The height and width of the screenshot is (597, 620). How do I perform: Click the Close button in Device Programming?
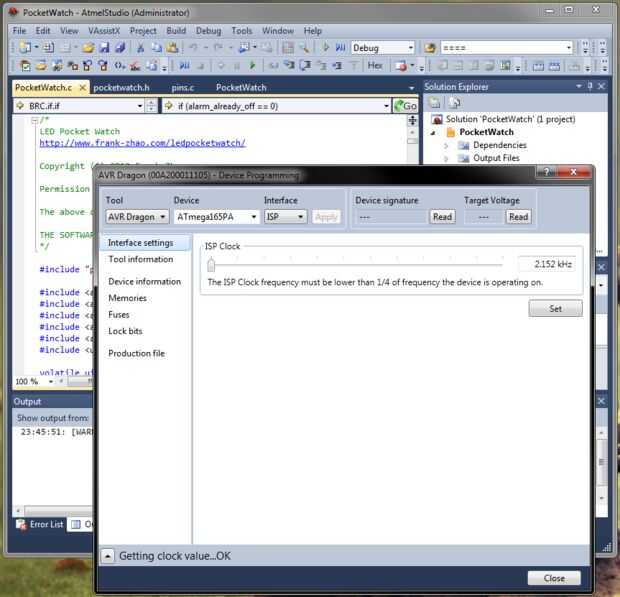click(554, 578)
